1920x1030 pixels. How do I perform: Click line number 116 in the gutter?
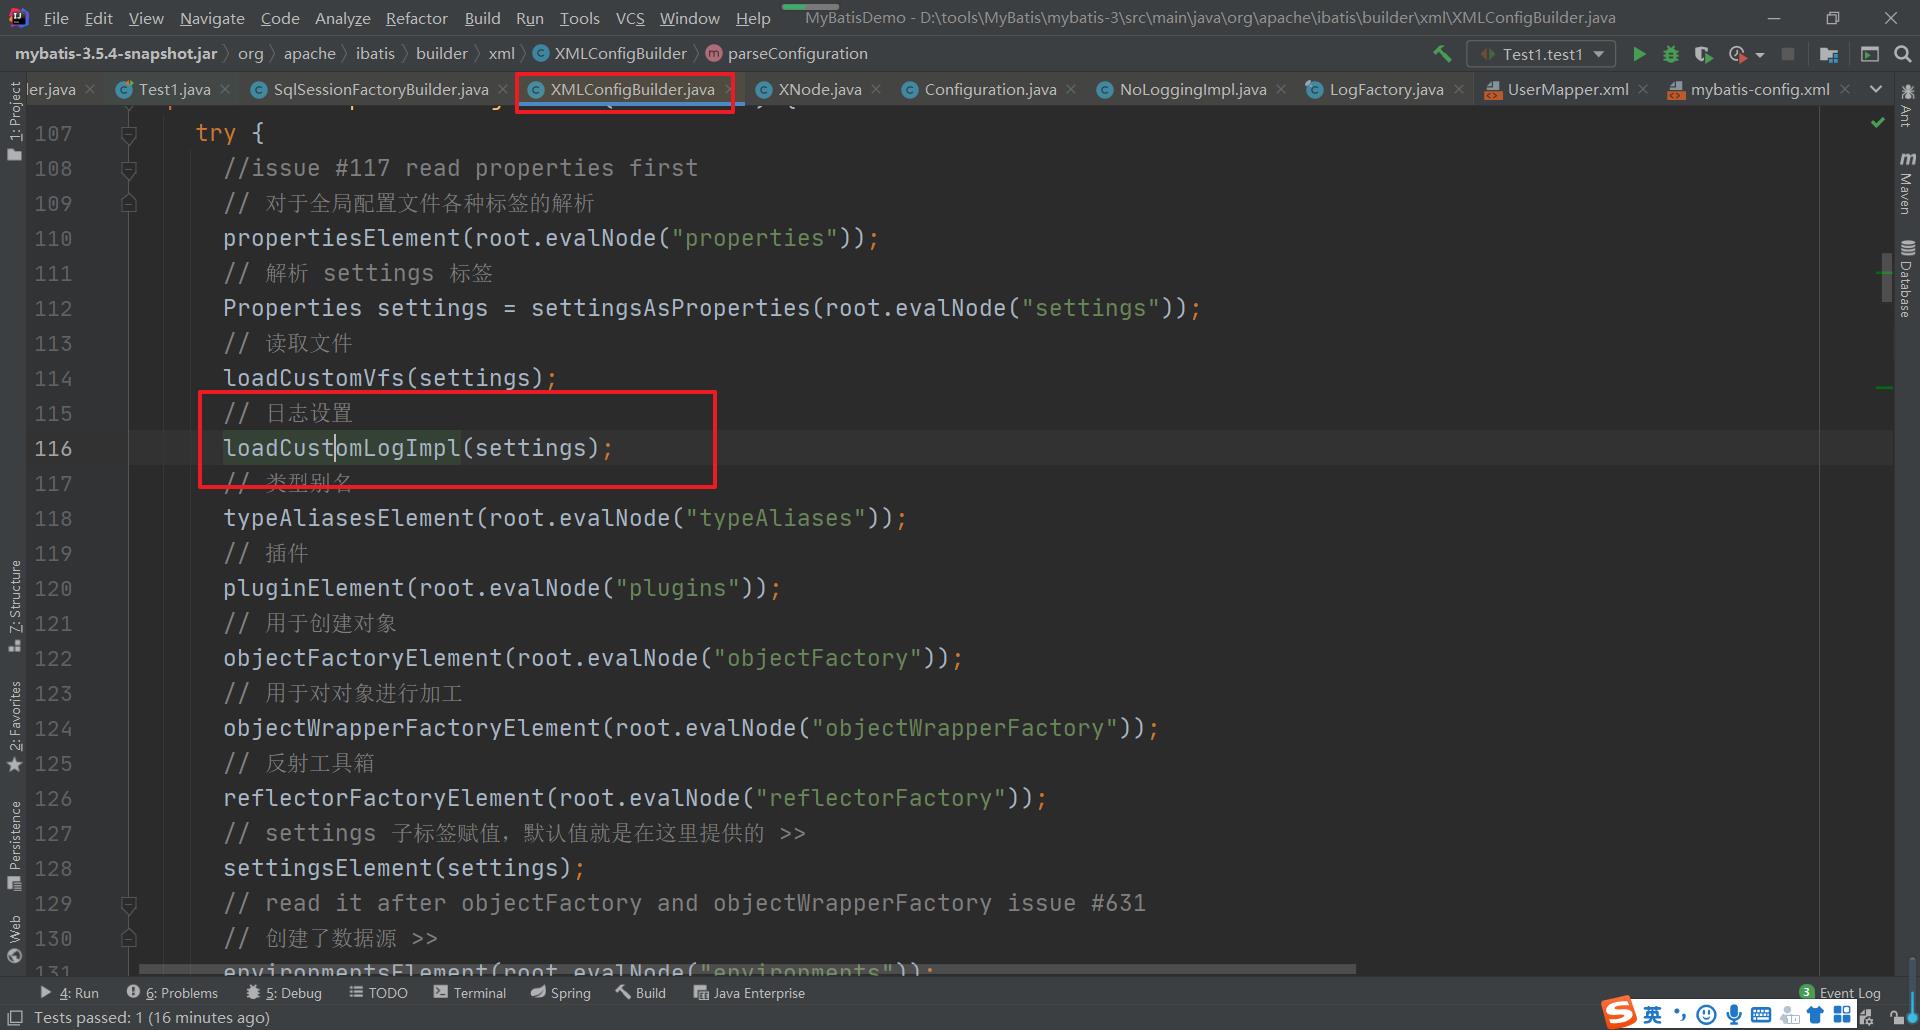[x=53, y=448]
